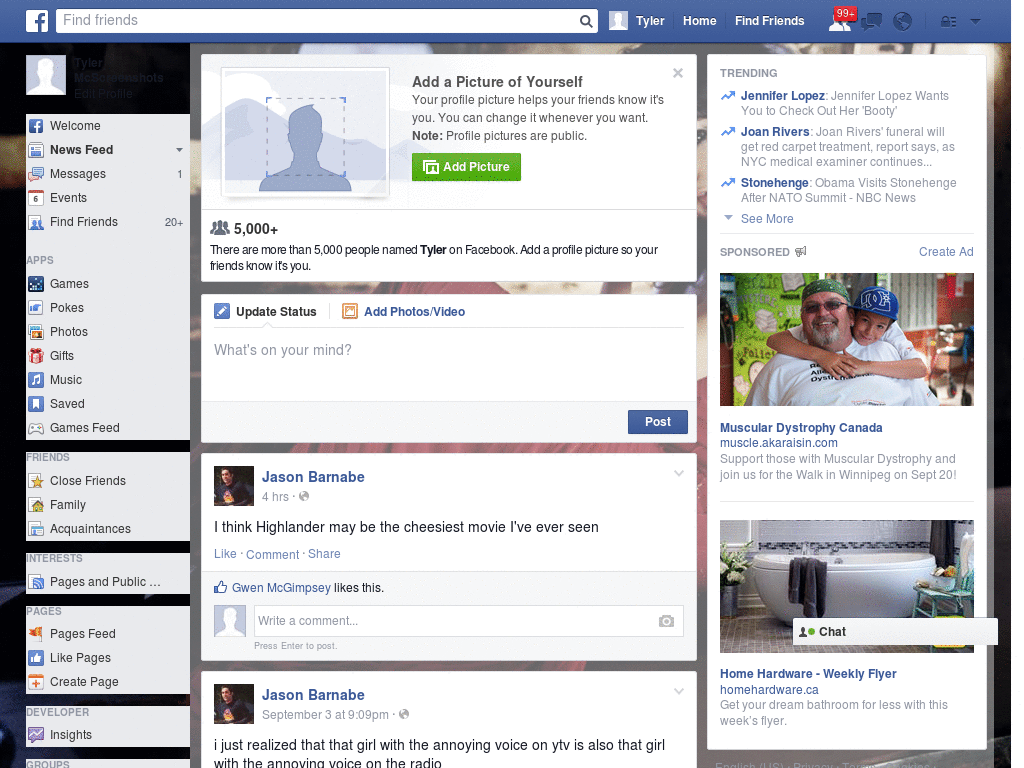Open the messages chat bubbles icon
This screenshot has width=1024, height=768.
[871, 22]
